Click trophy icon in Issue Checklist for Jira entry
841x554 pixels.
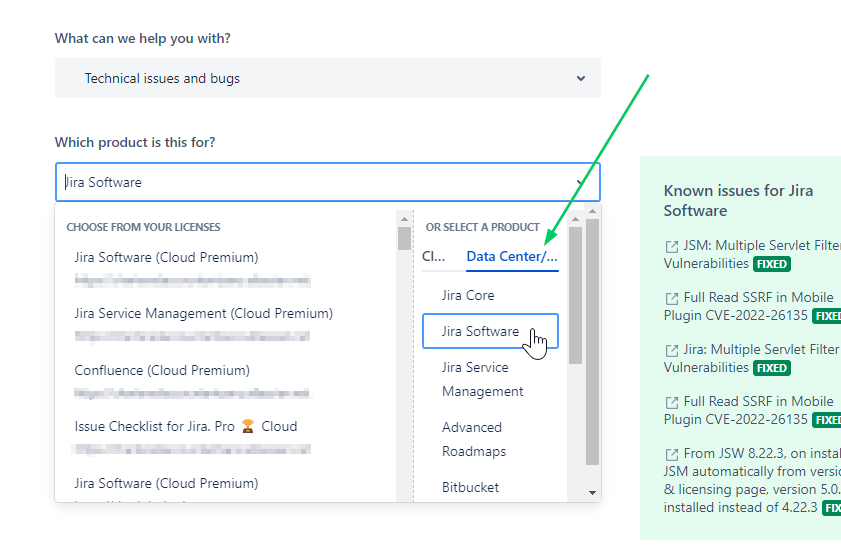click(x=247, y=426)
